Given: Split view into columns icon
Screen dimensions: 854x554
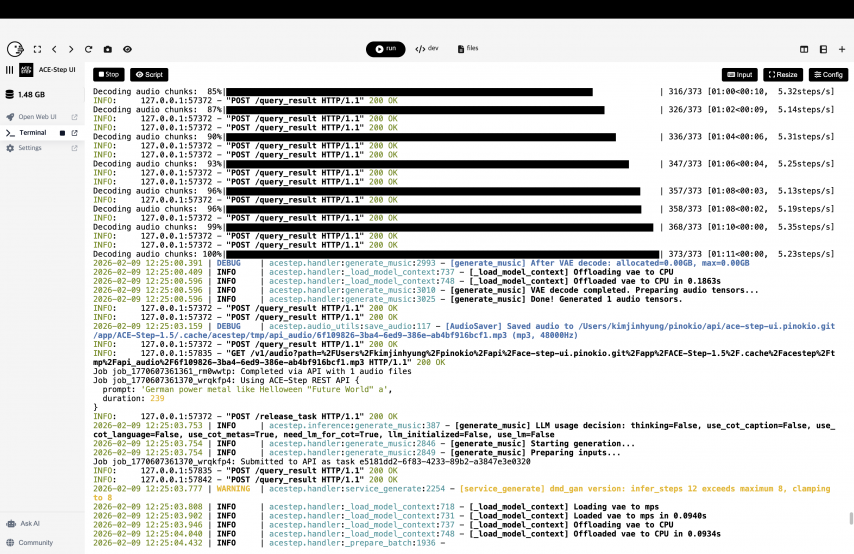Looking at the screenshot, I should [x=804, y=48].
